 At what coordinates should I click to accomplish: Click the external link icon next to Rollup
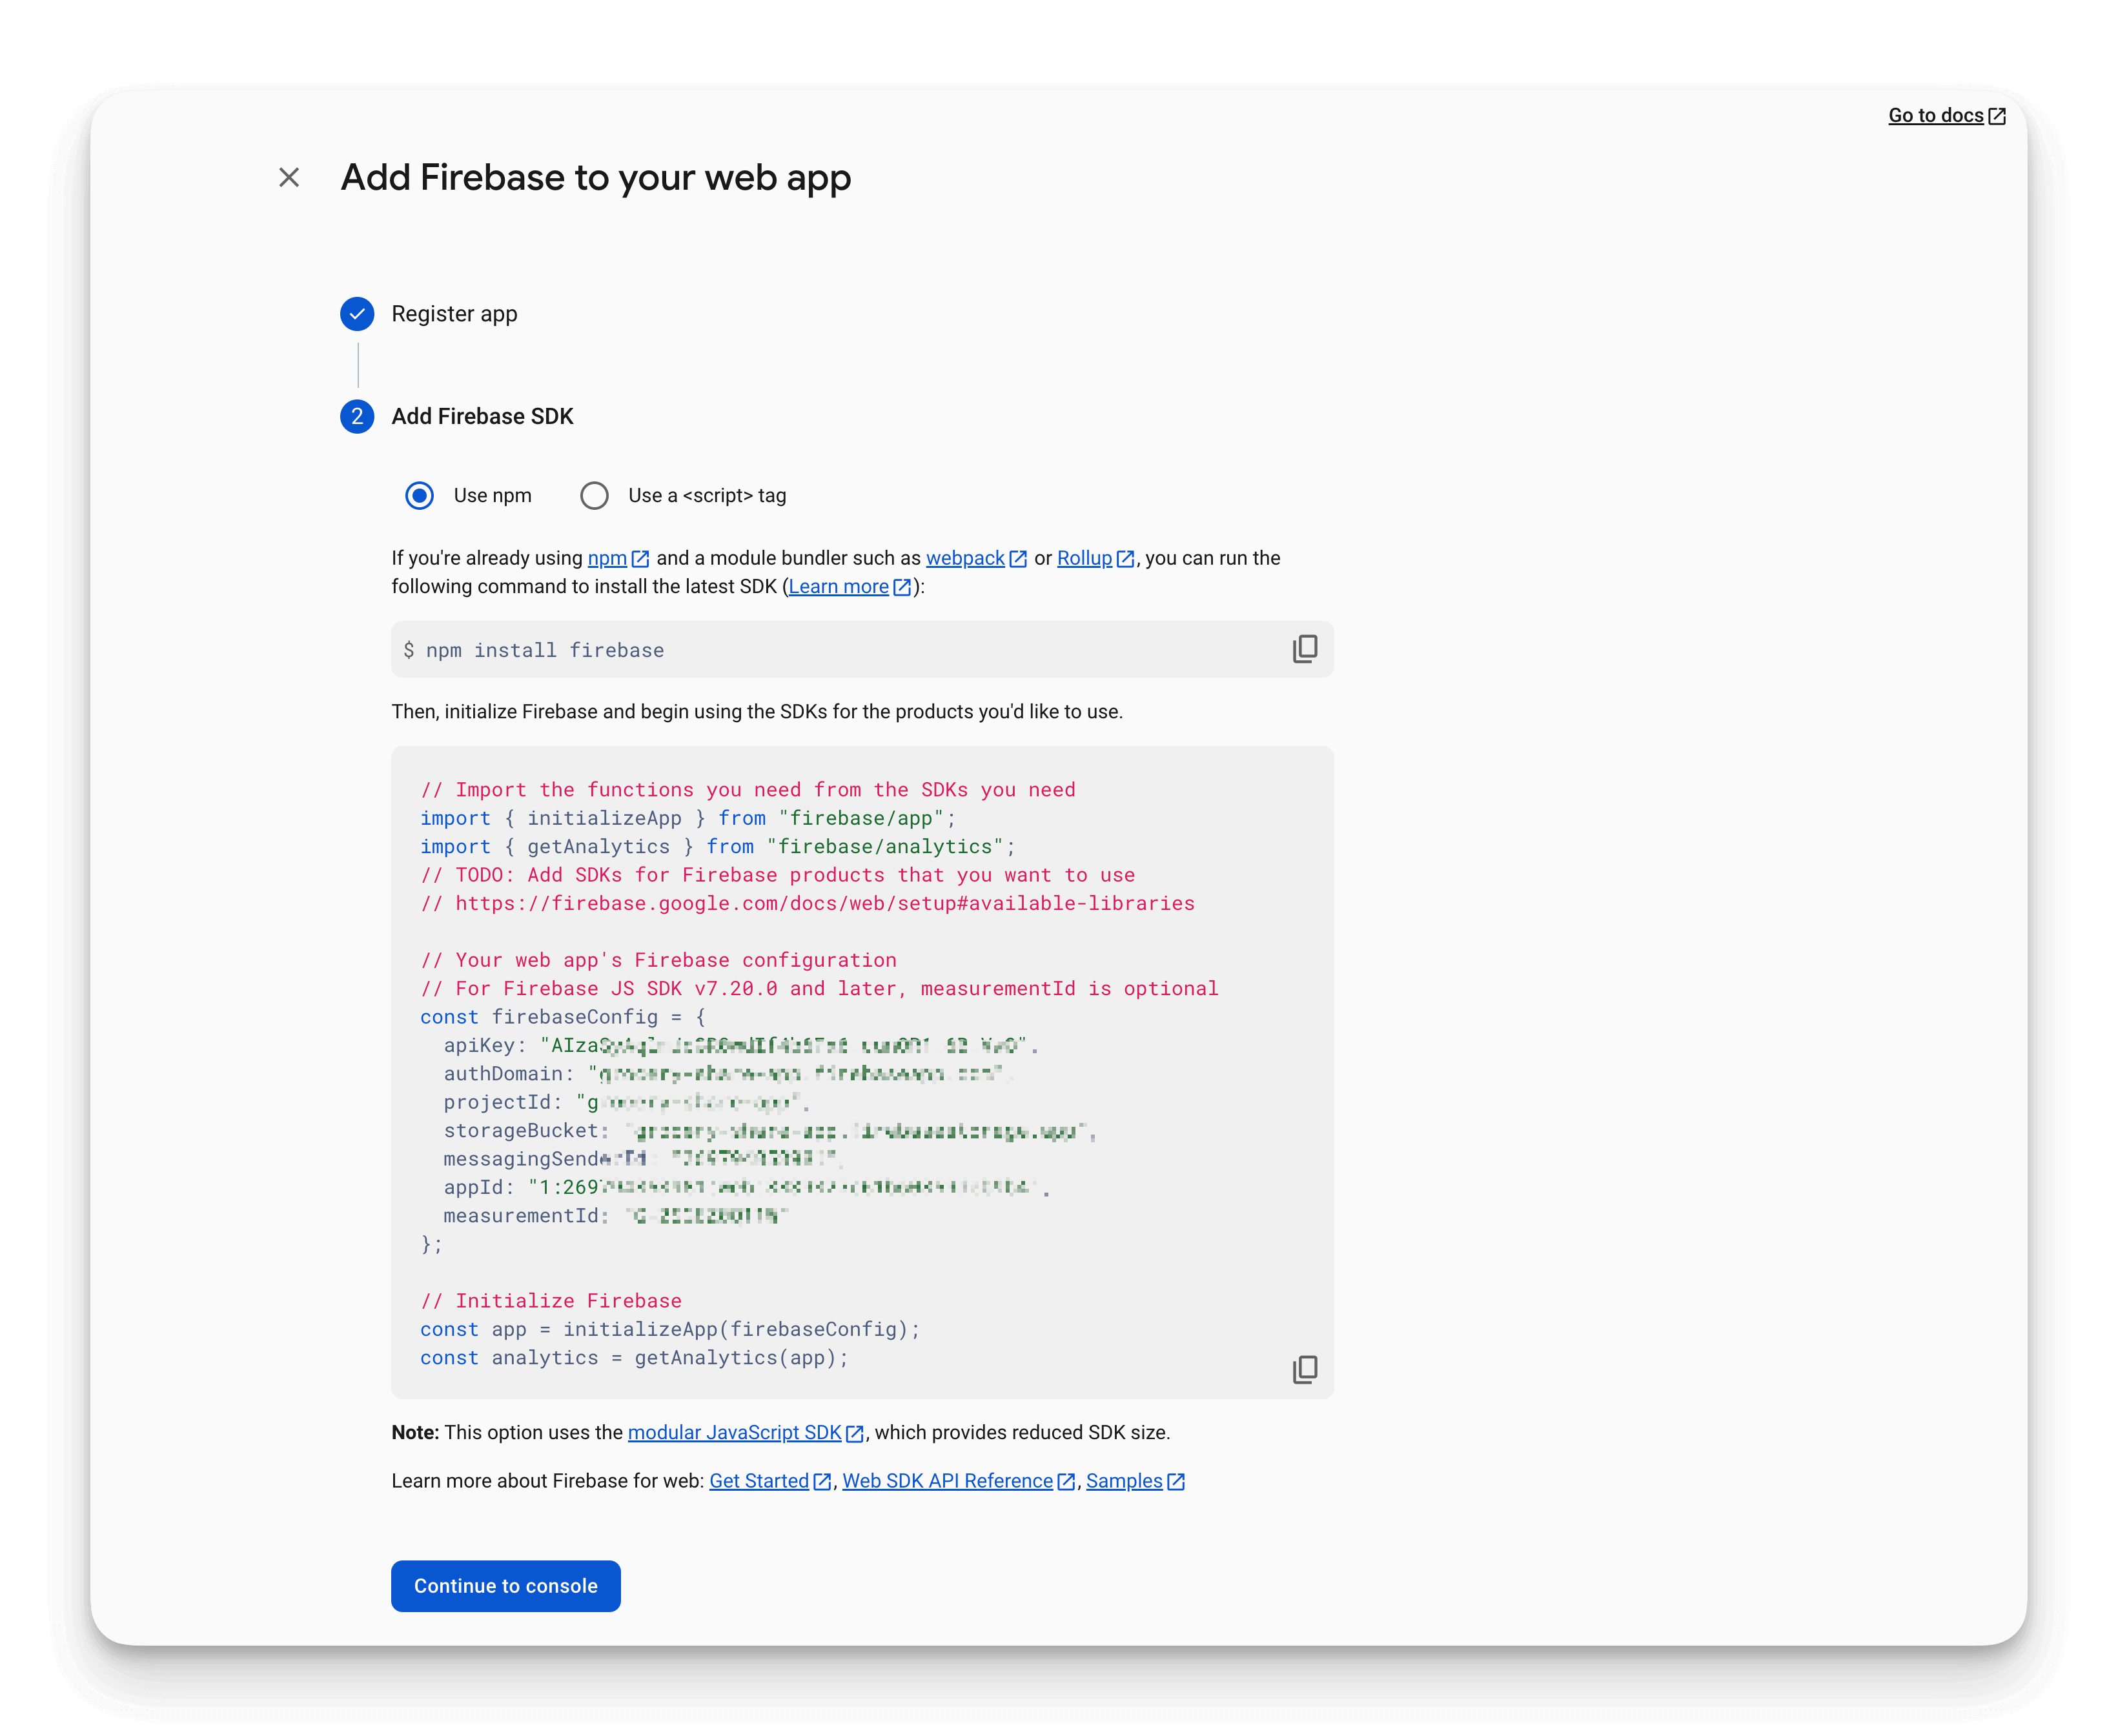pyautogui.click(x=1126, y=558)
